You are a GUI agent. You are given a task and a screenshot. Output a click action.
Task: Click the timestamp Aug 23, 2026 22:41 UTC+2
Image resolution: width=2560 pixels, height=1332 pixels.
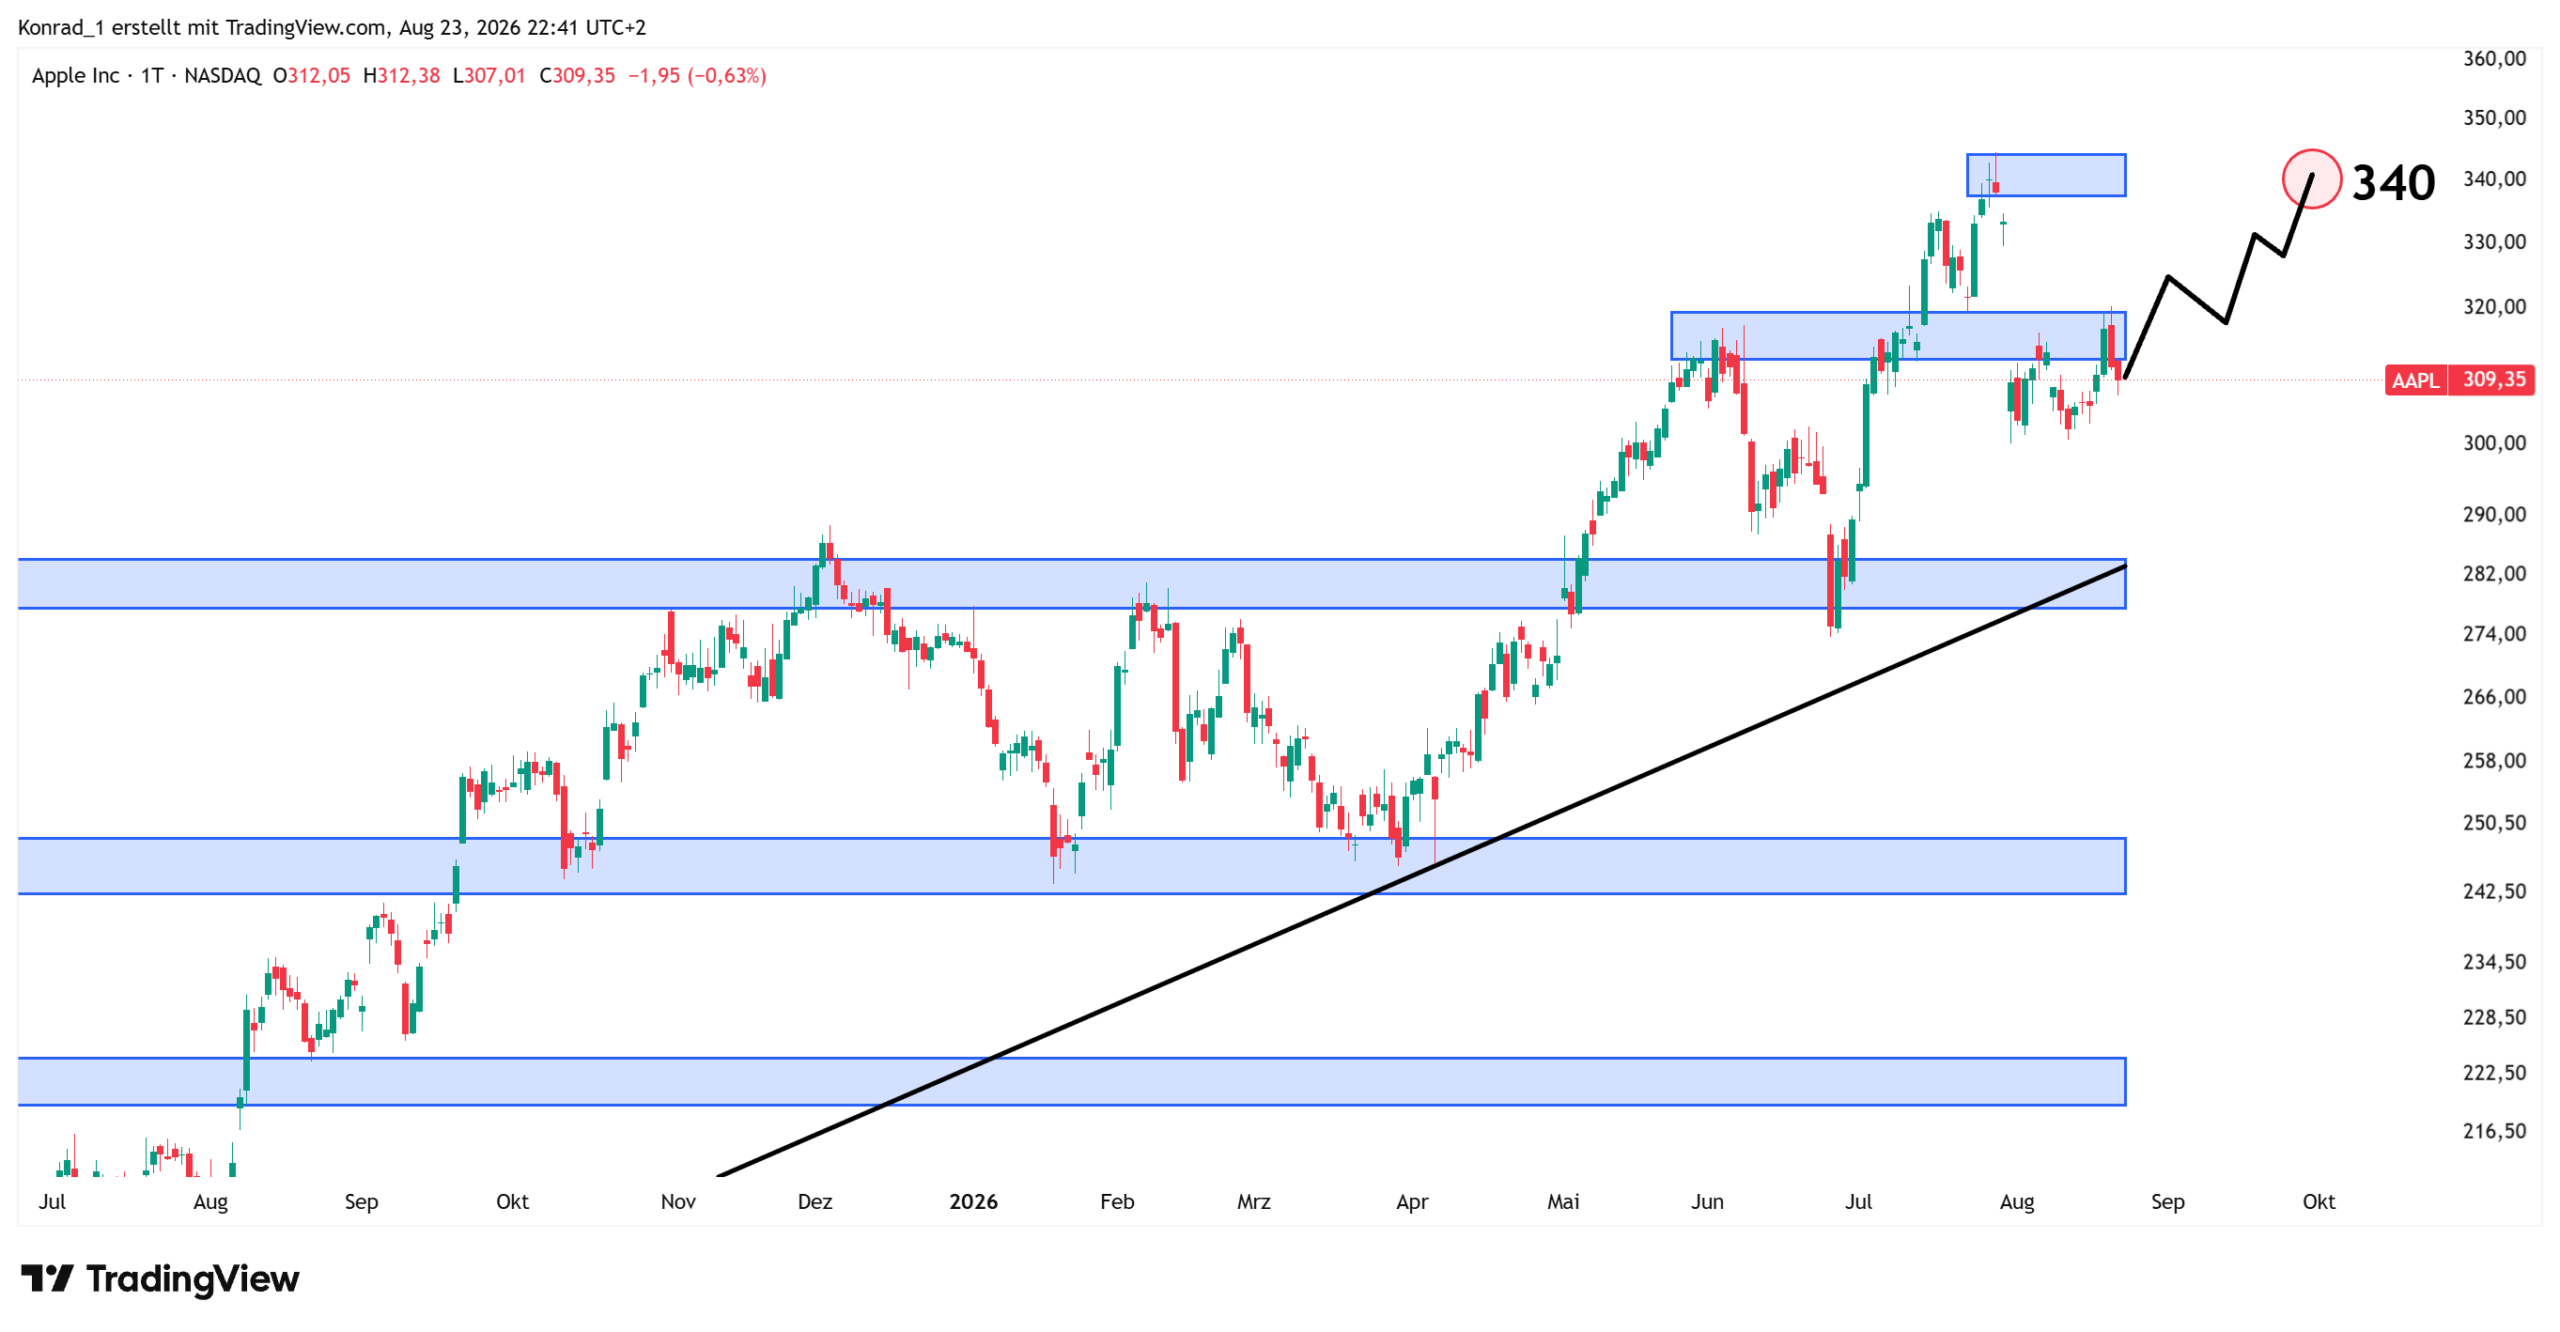pos(523,27)
